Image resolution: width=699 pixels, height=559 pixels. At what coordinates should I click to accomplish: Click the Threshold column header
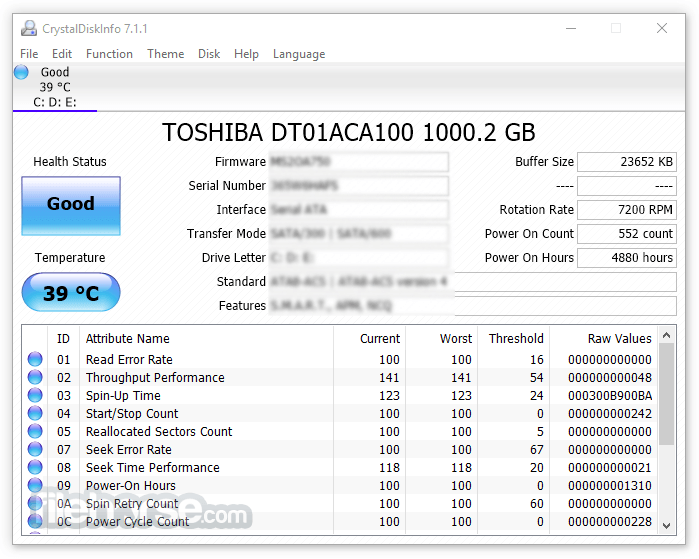(514, 339)
